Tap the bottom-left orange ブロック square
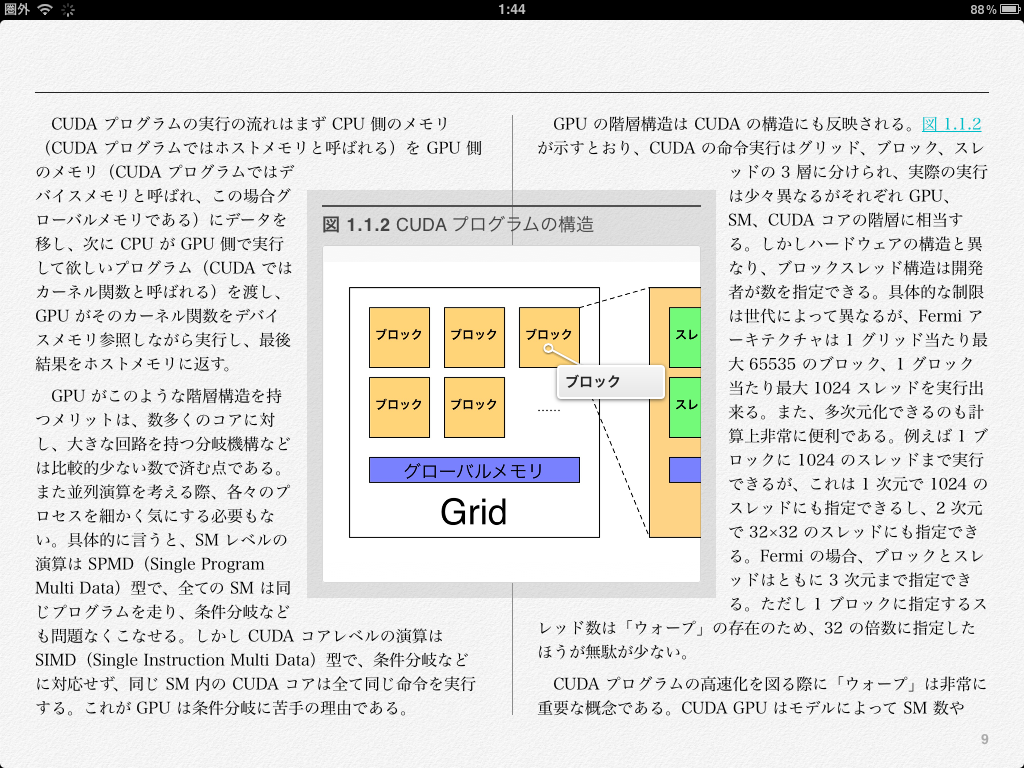This screenshot has height=768, width=1024. pyautogui.click(x=399, y=407)
